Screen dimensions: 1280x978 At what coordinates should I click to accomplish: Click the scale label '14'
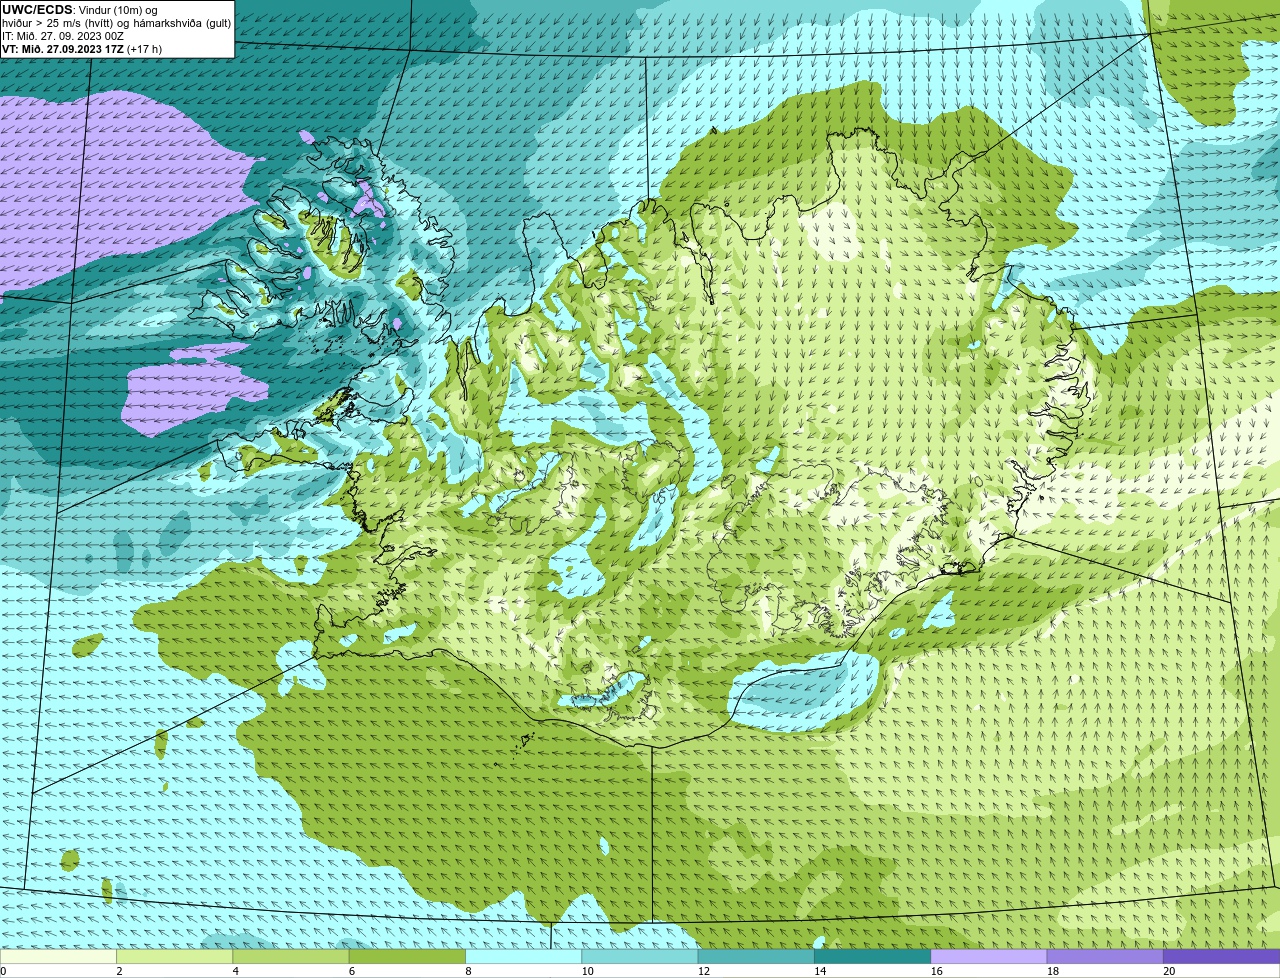819,971
